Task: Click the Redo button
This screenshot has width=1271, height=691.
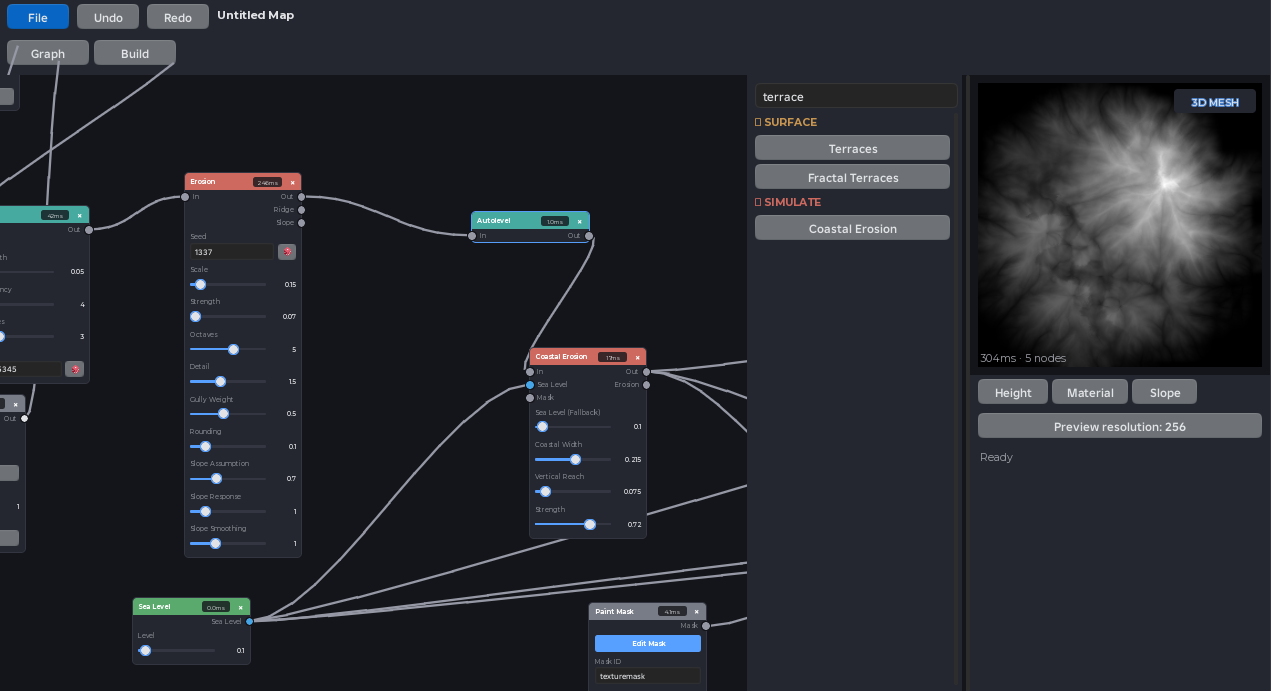Action: (x=178, y=17)
